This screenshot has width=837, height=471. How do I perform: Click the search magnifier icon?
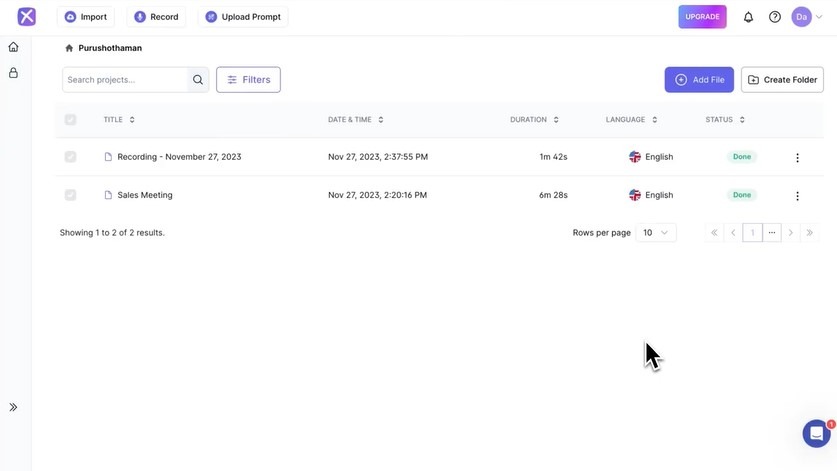click(198, 80)
